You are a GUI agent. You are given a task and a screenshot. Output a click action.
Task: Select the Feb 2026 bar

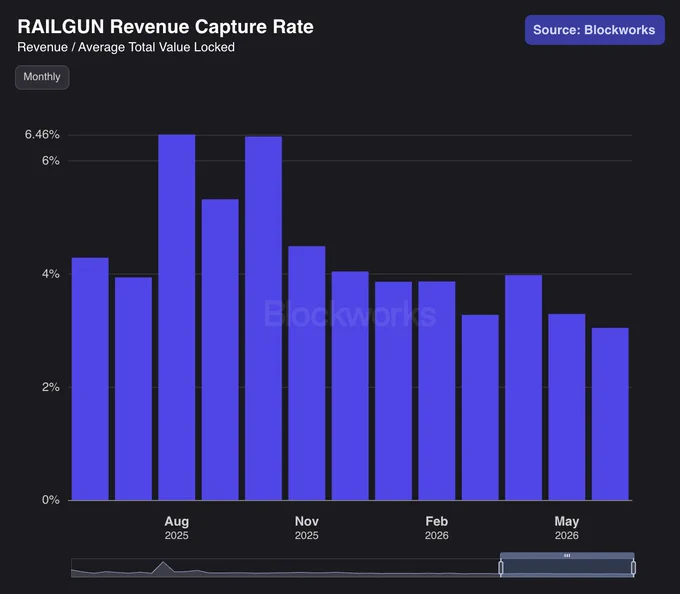[x=437, y=391]
